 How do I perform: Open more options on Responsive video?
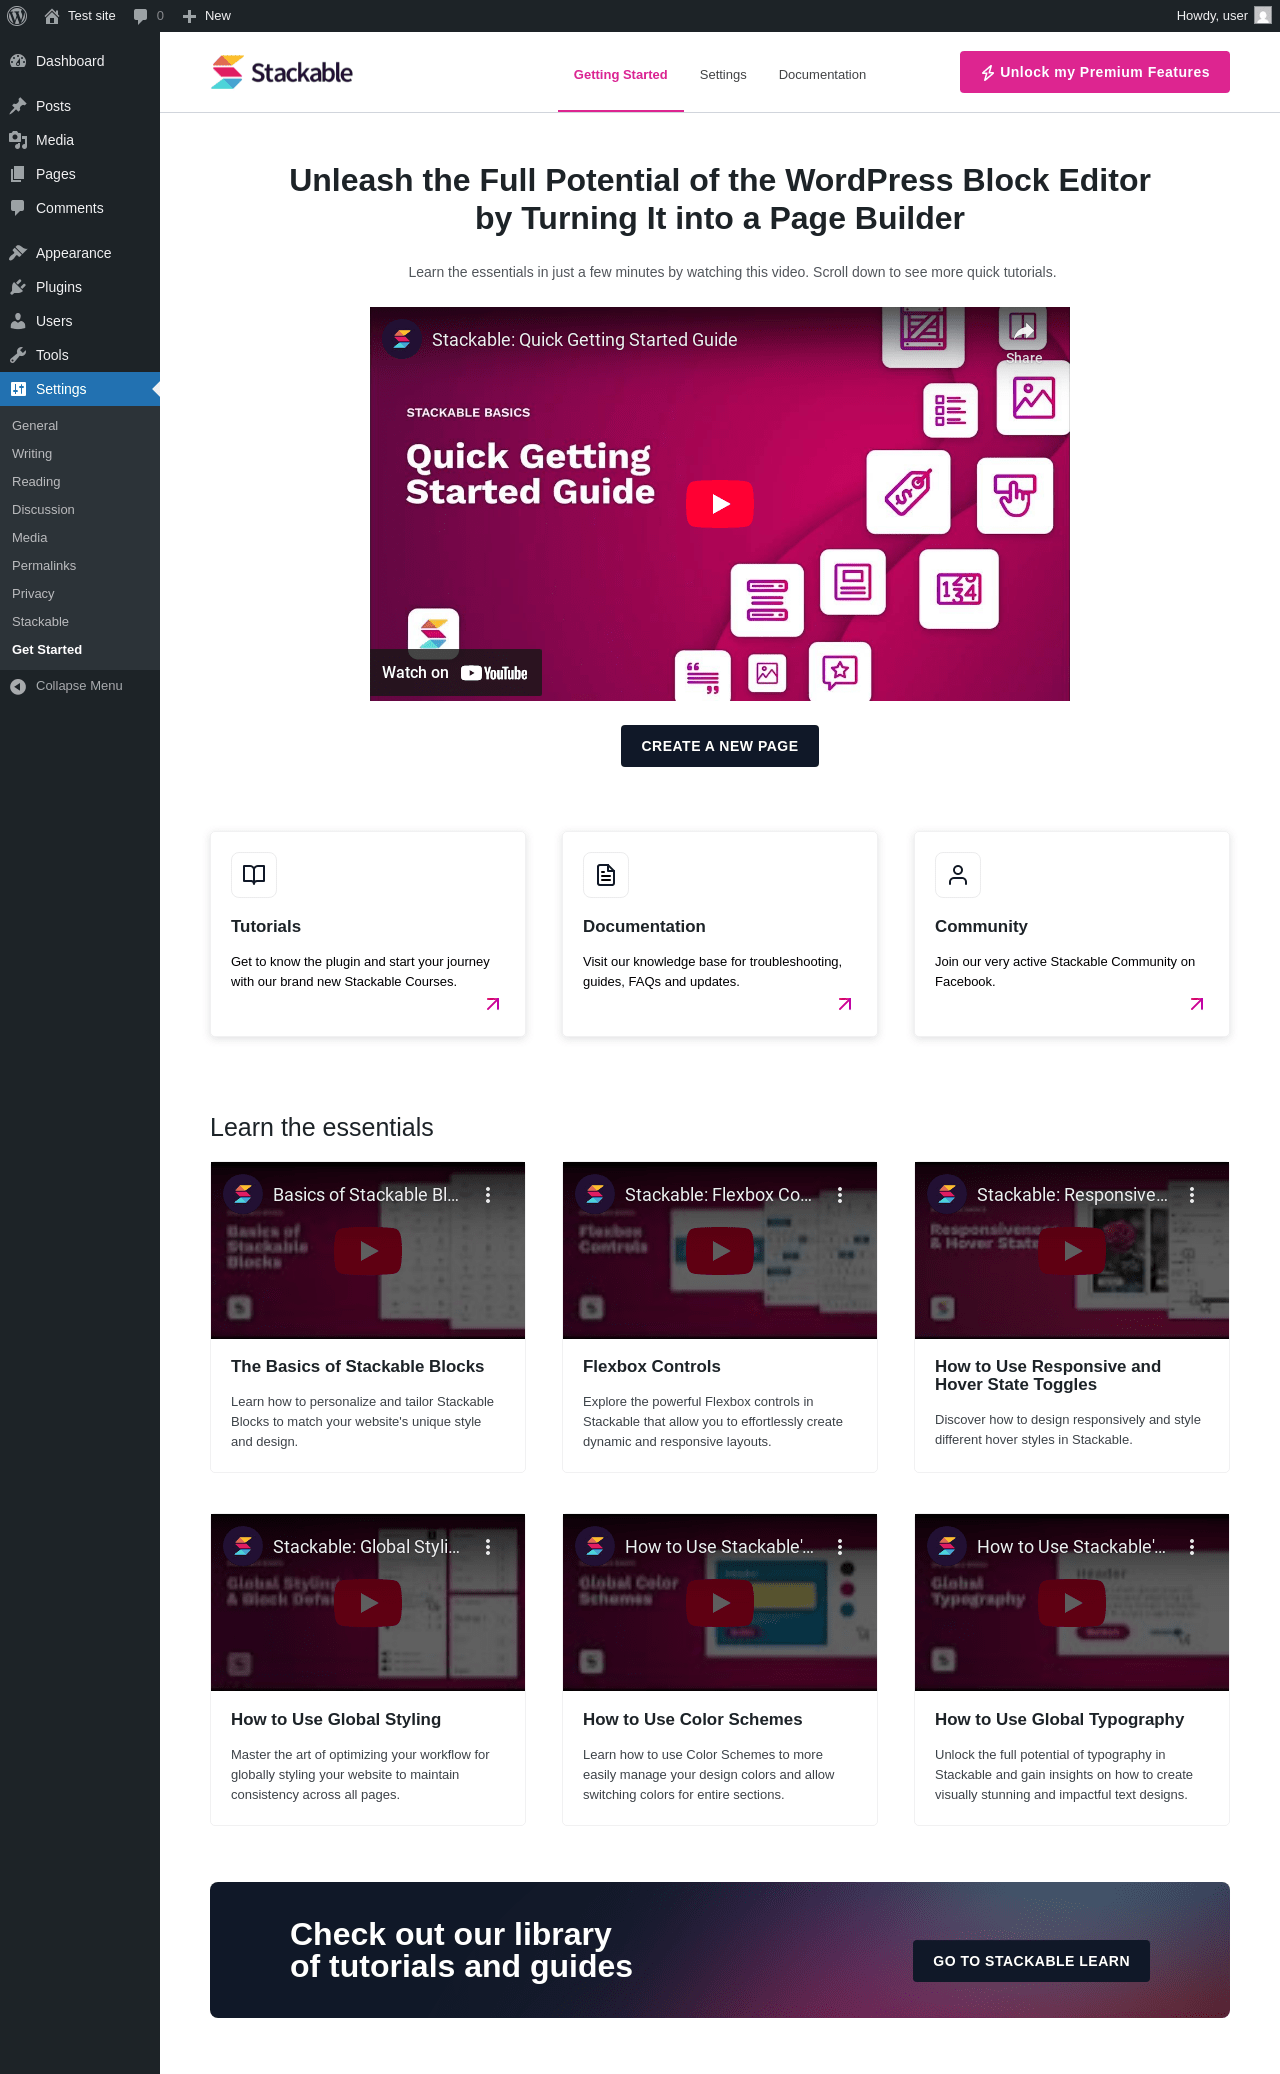point(1192,1195)
